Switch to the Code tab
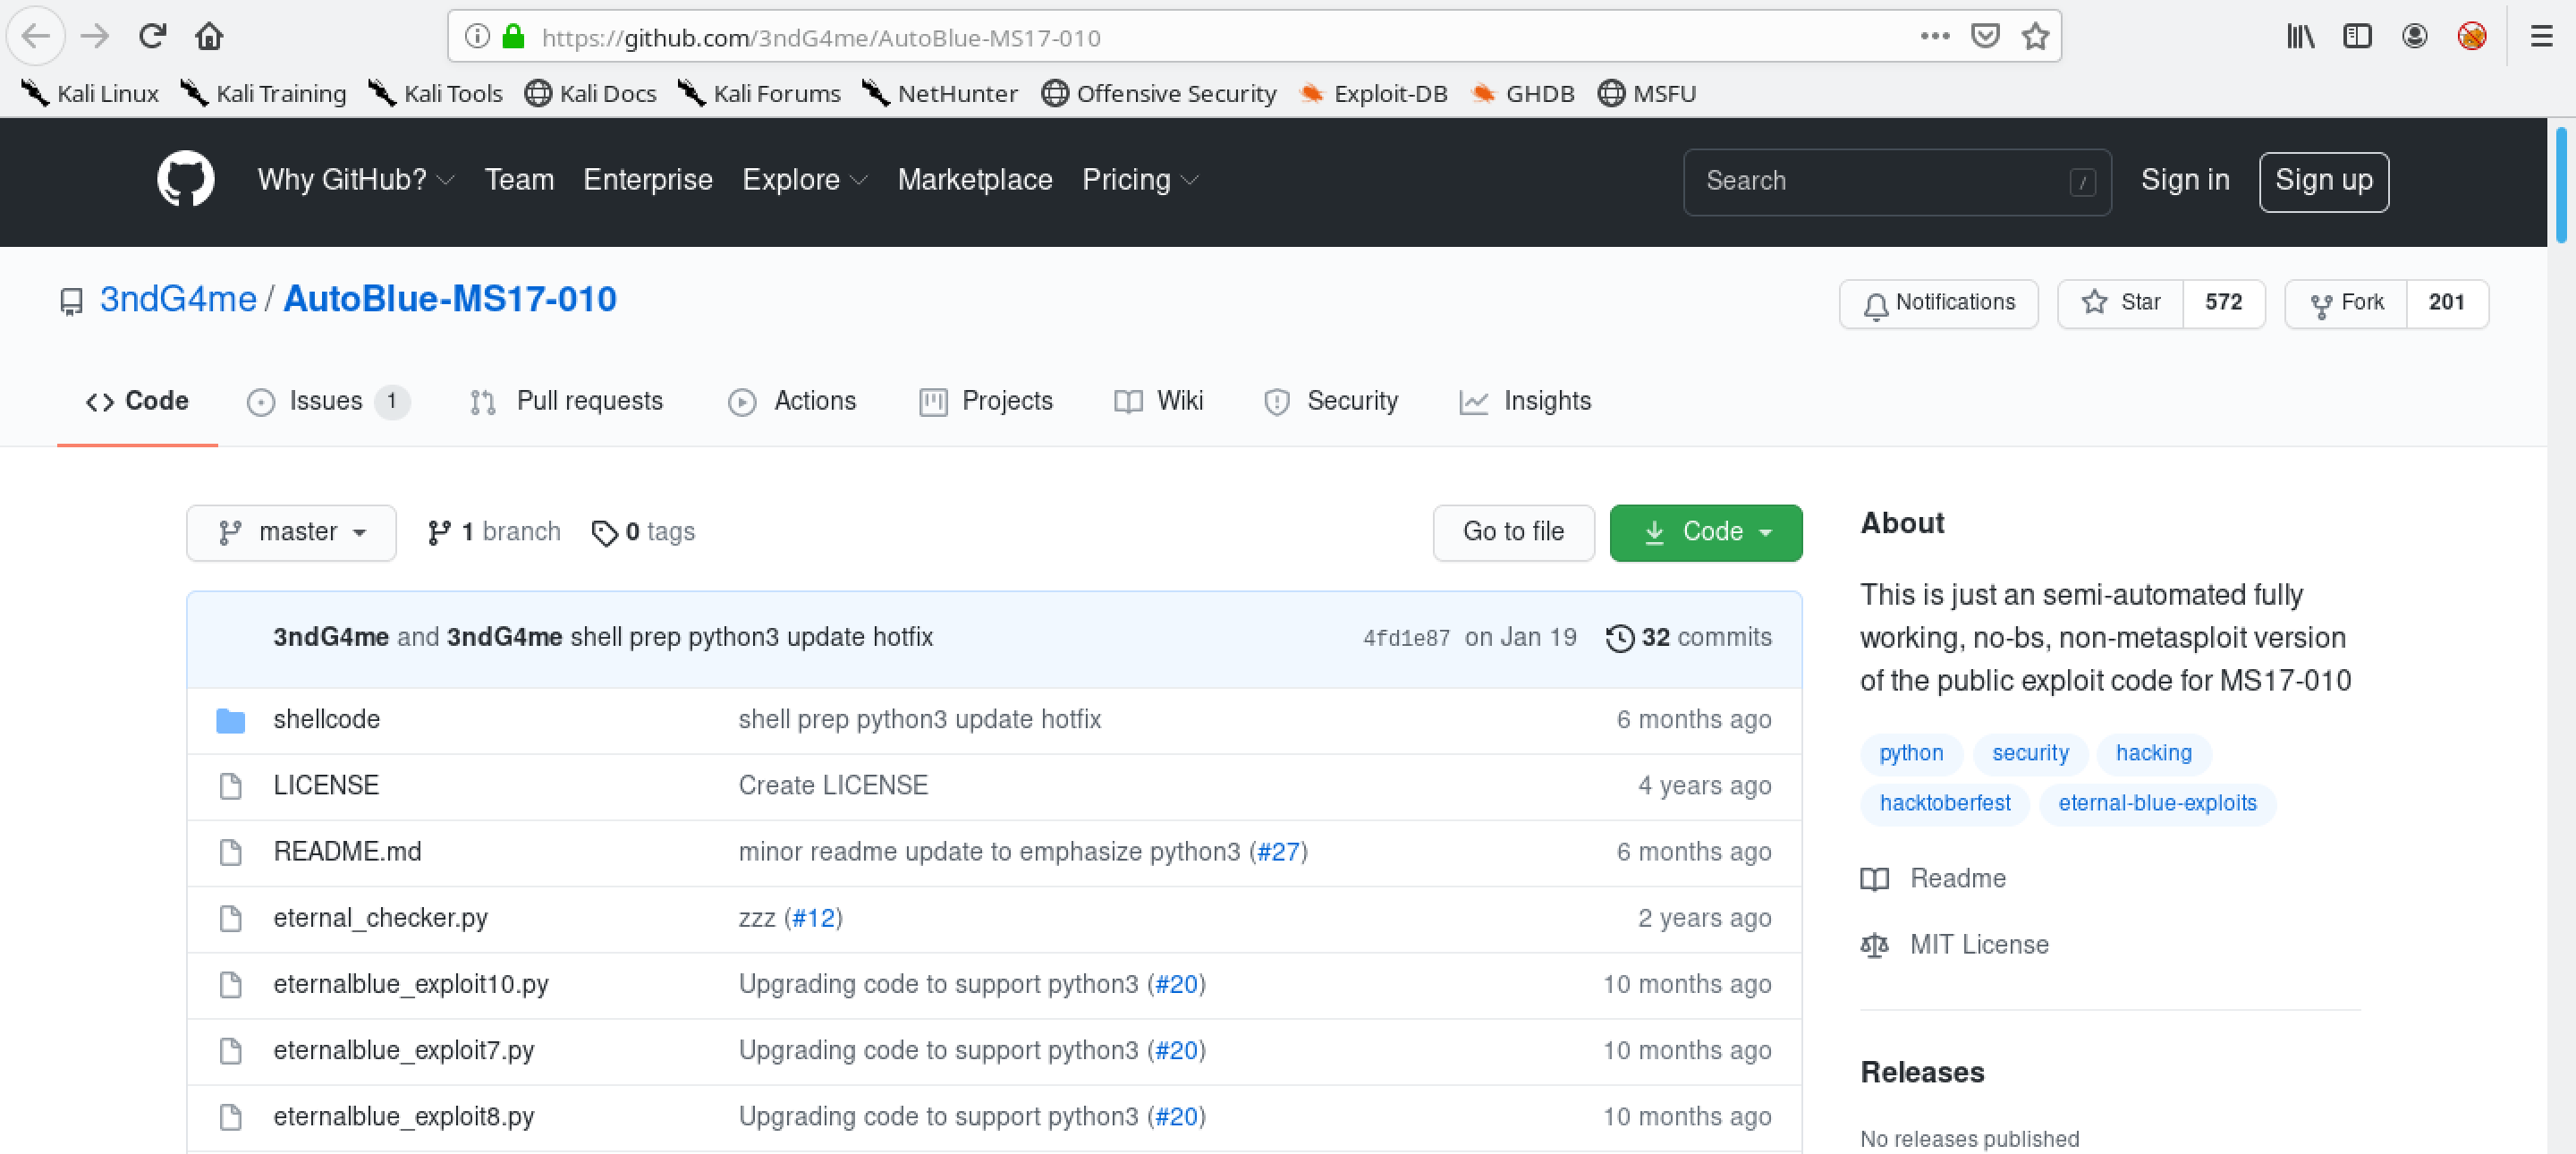The height and width of the screenshot is (1154, 2576). click(x=137, y=401)
